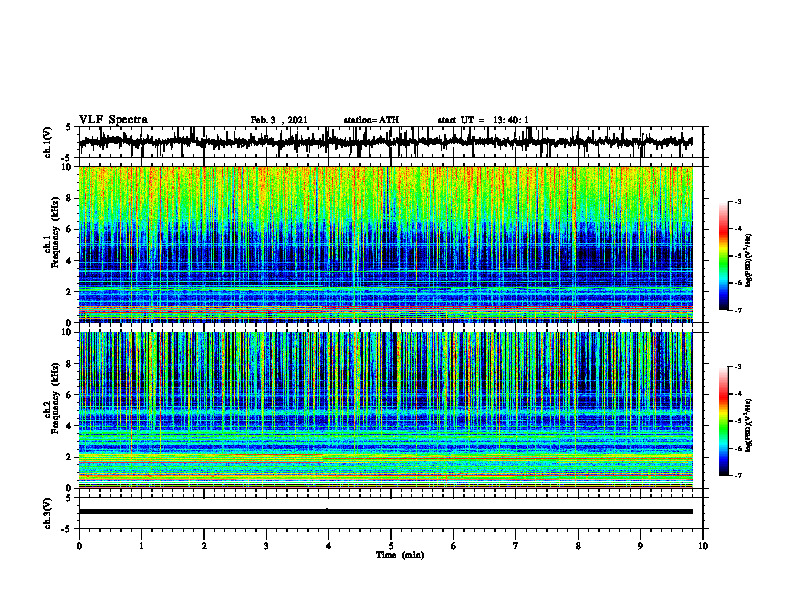
Task: Click time axis tick label "8"
Action: (x=578, y=546)
